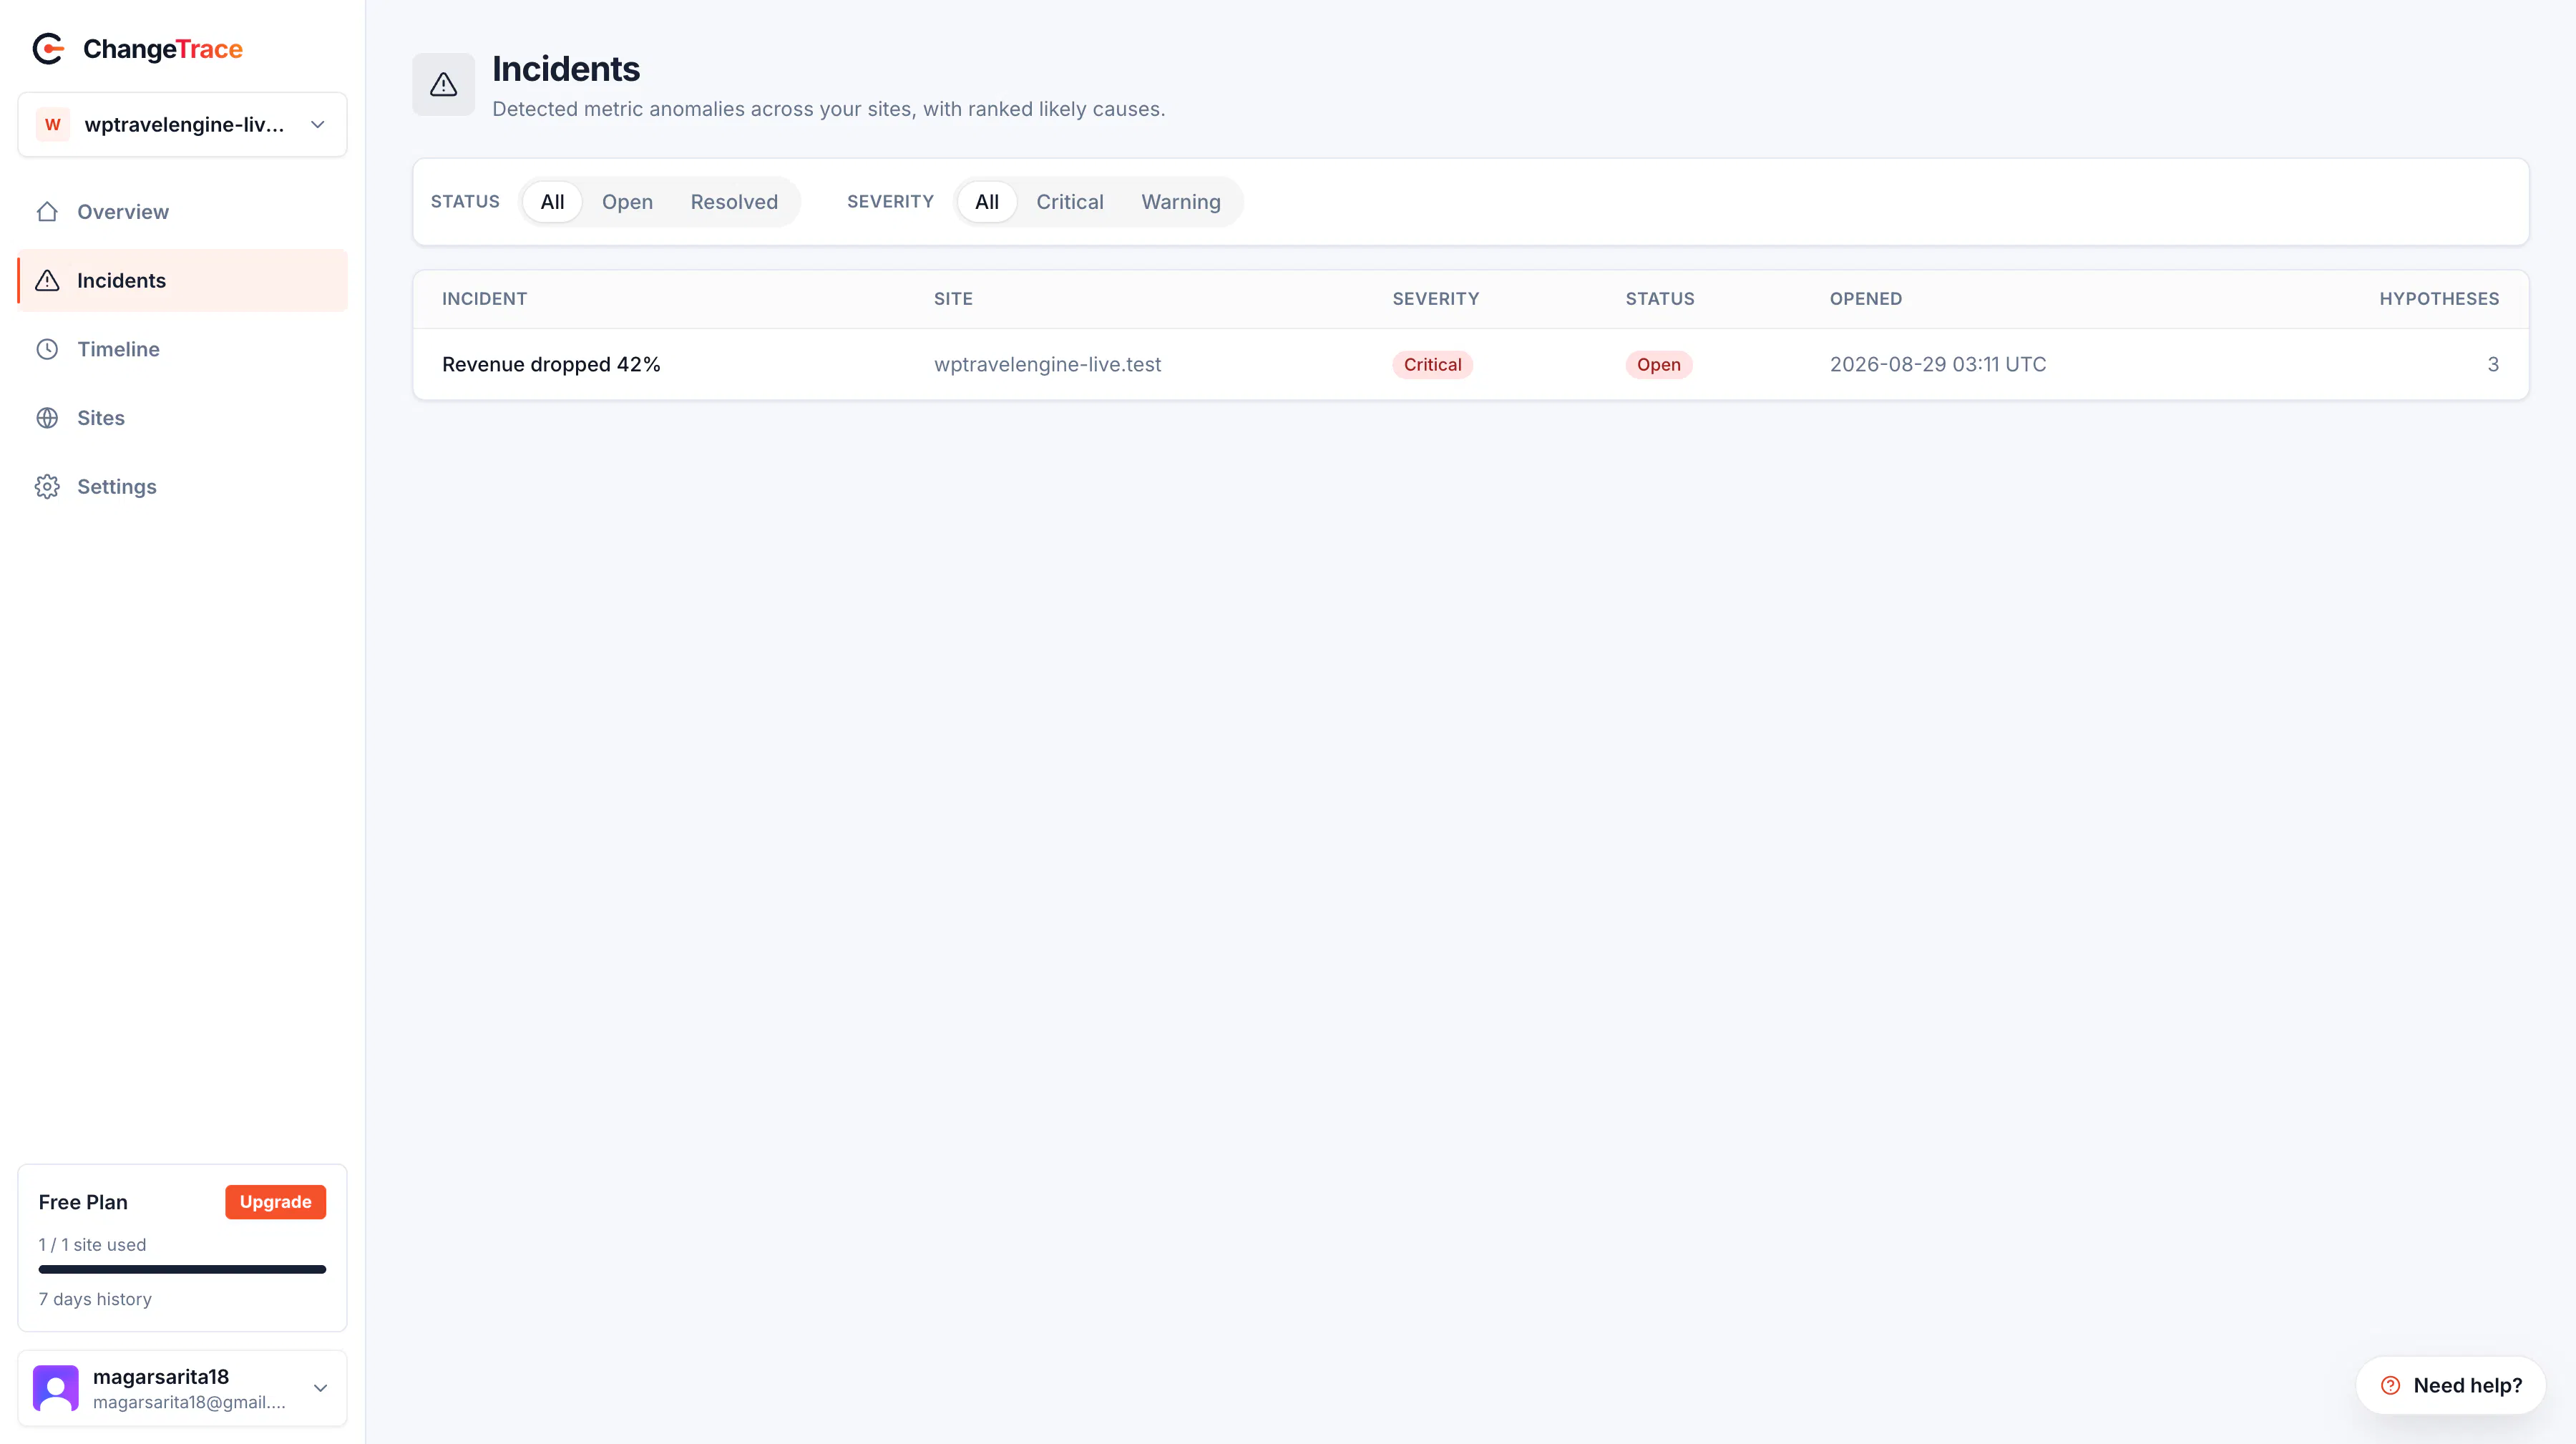
Task: Expand the account menu chevron
Action: (x=320, y=1388)
